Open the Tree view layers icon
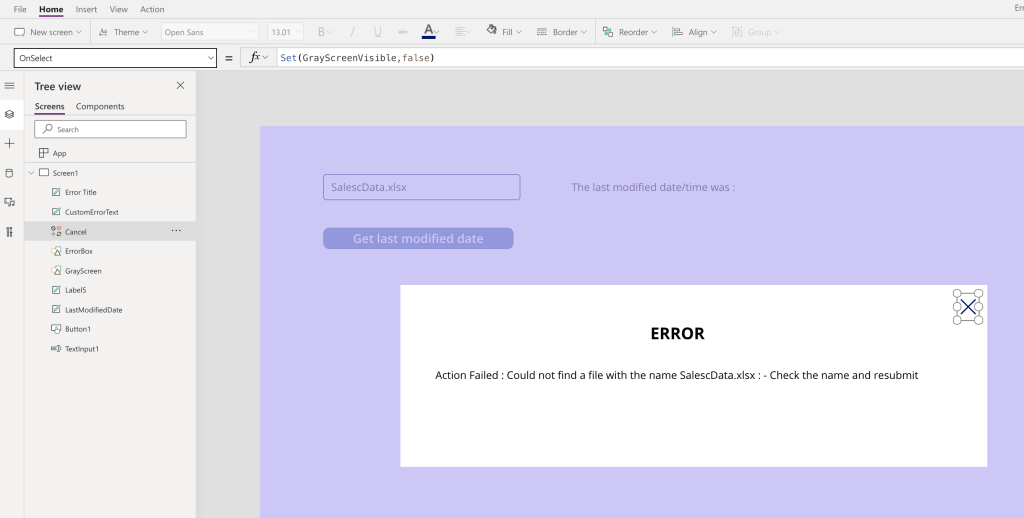1024x518 pixels. point(10,114)
